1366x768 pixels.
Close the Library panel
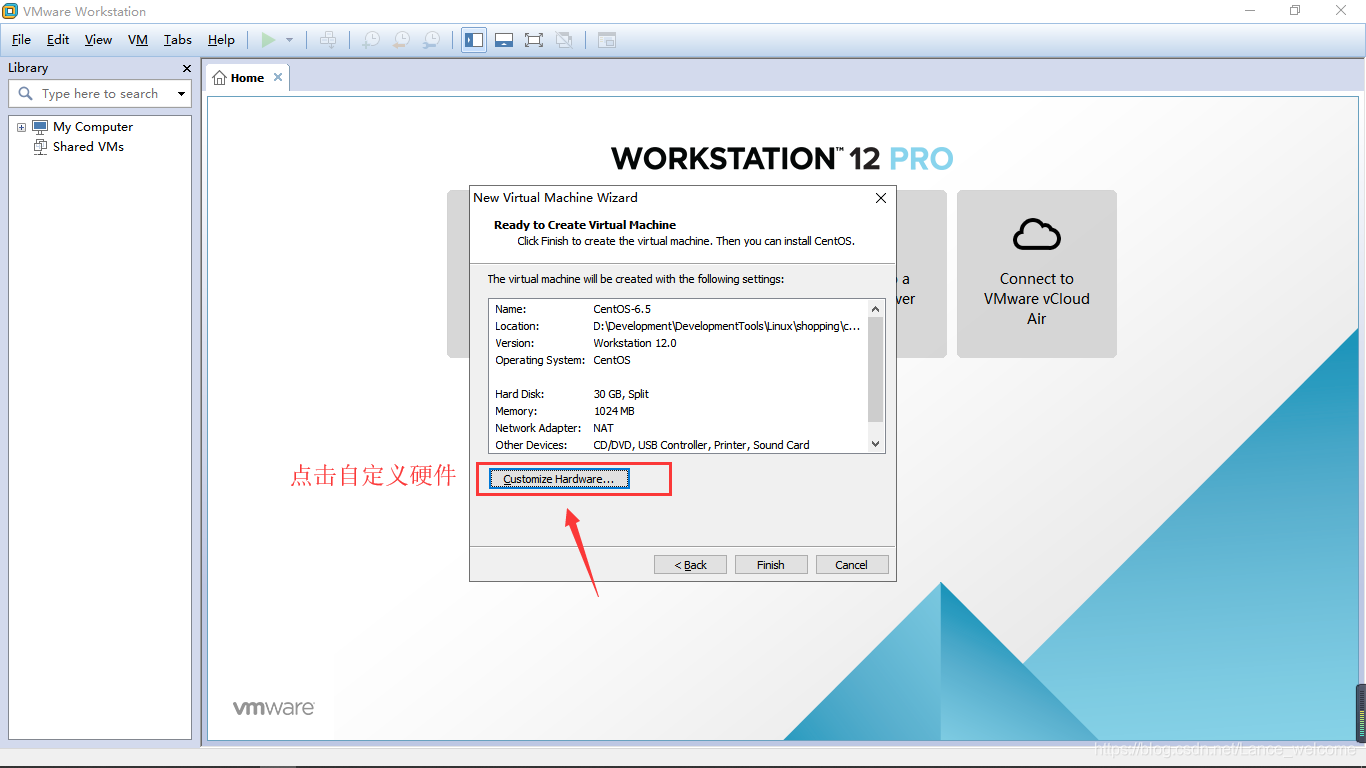click(x=186, y=68)
